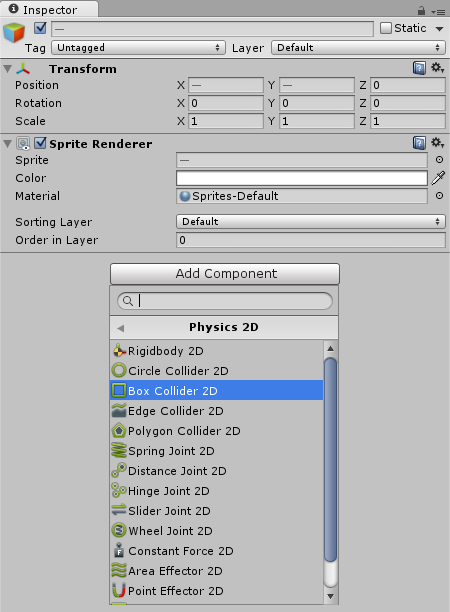Click the Position Z field
This screenshot has width=450, height=612.
(407, 85)
